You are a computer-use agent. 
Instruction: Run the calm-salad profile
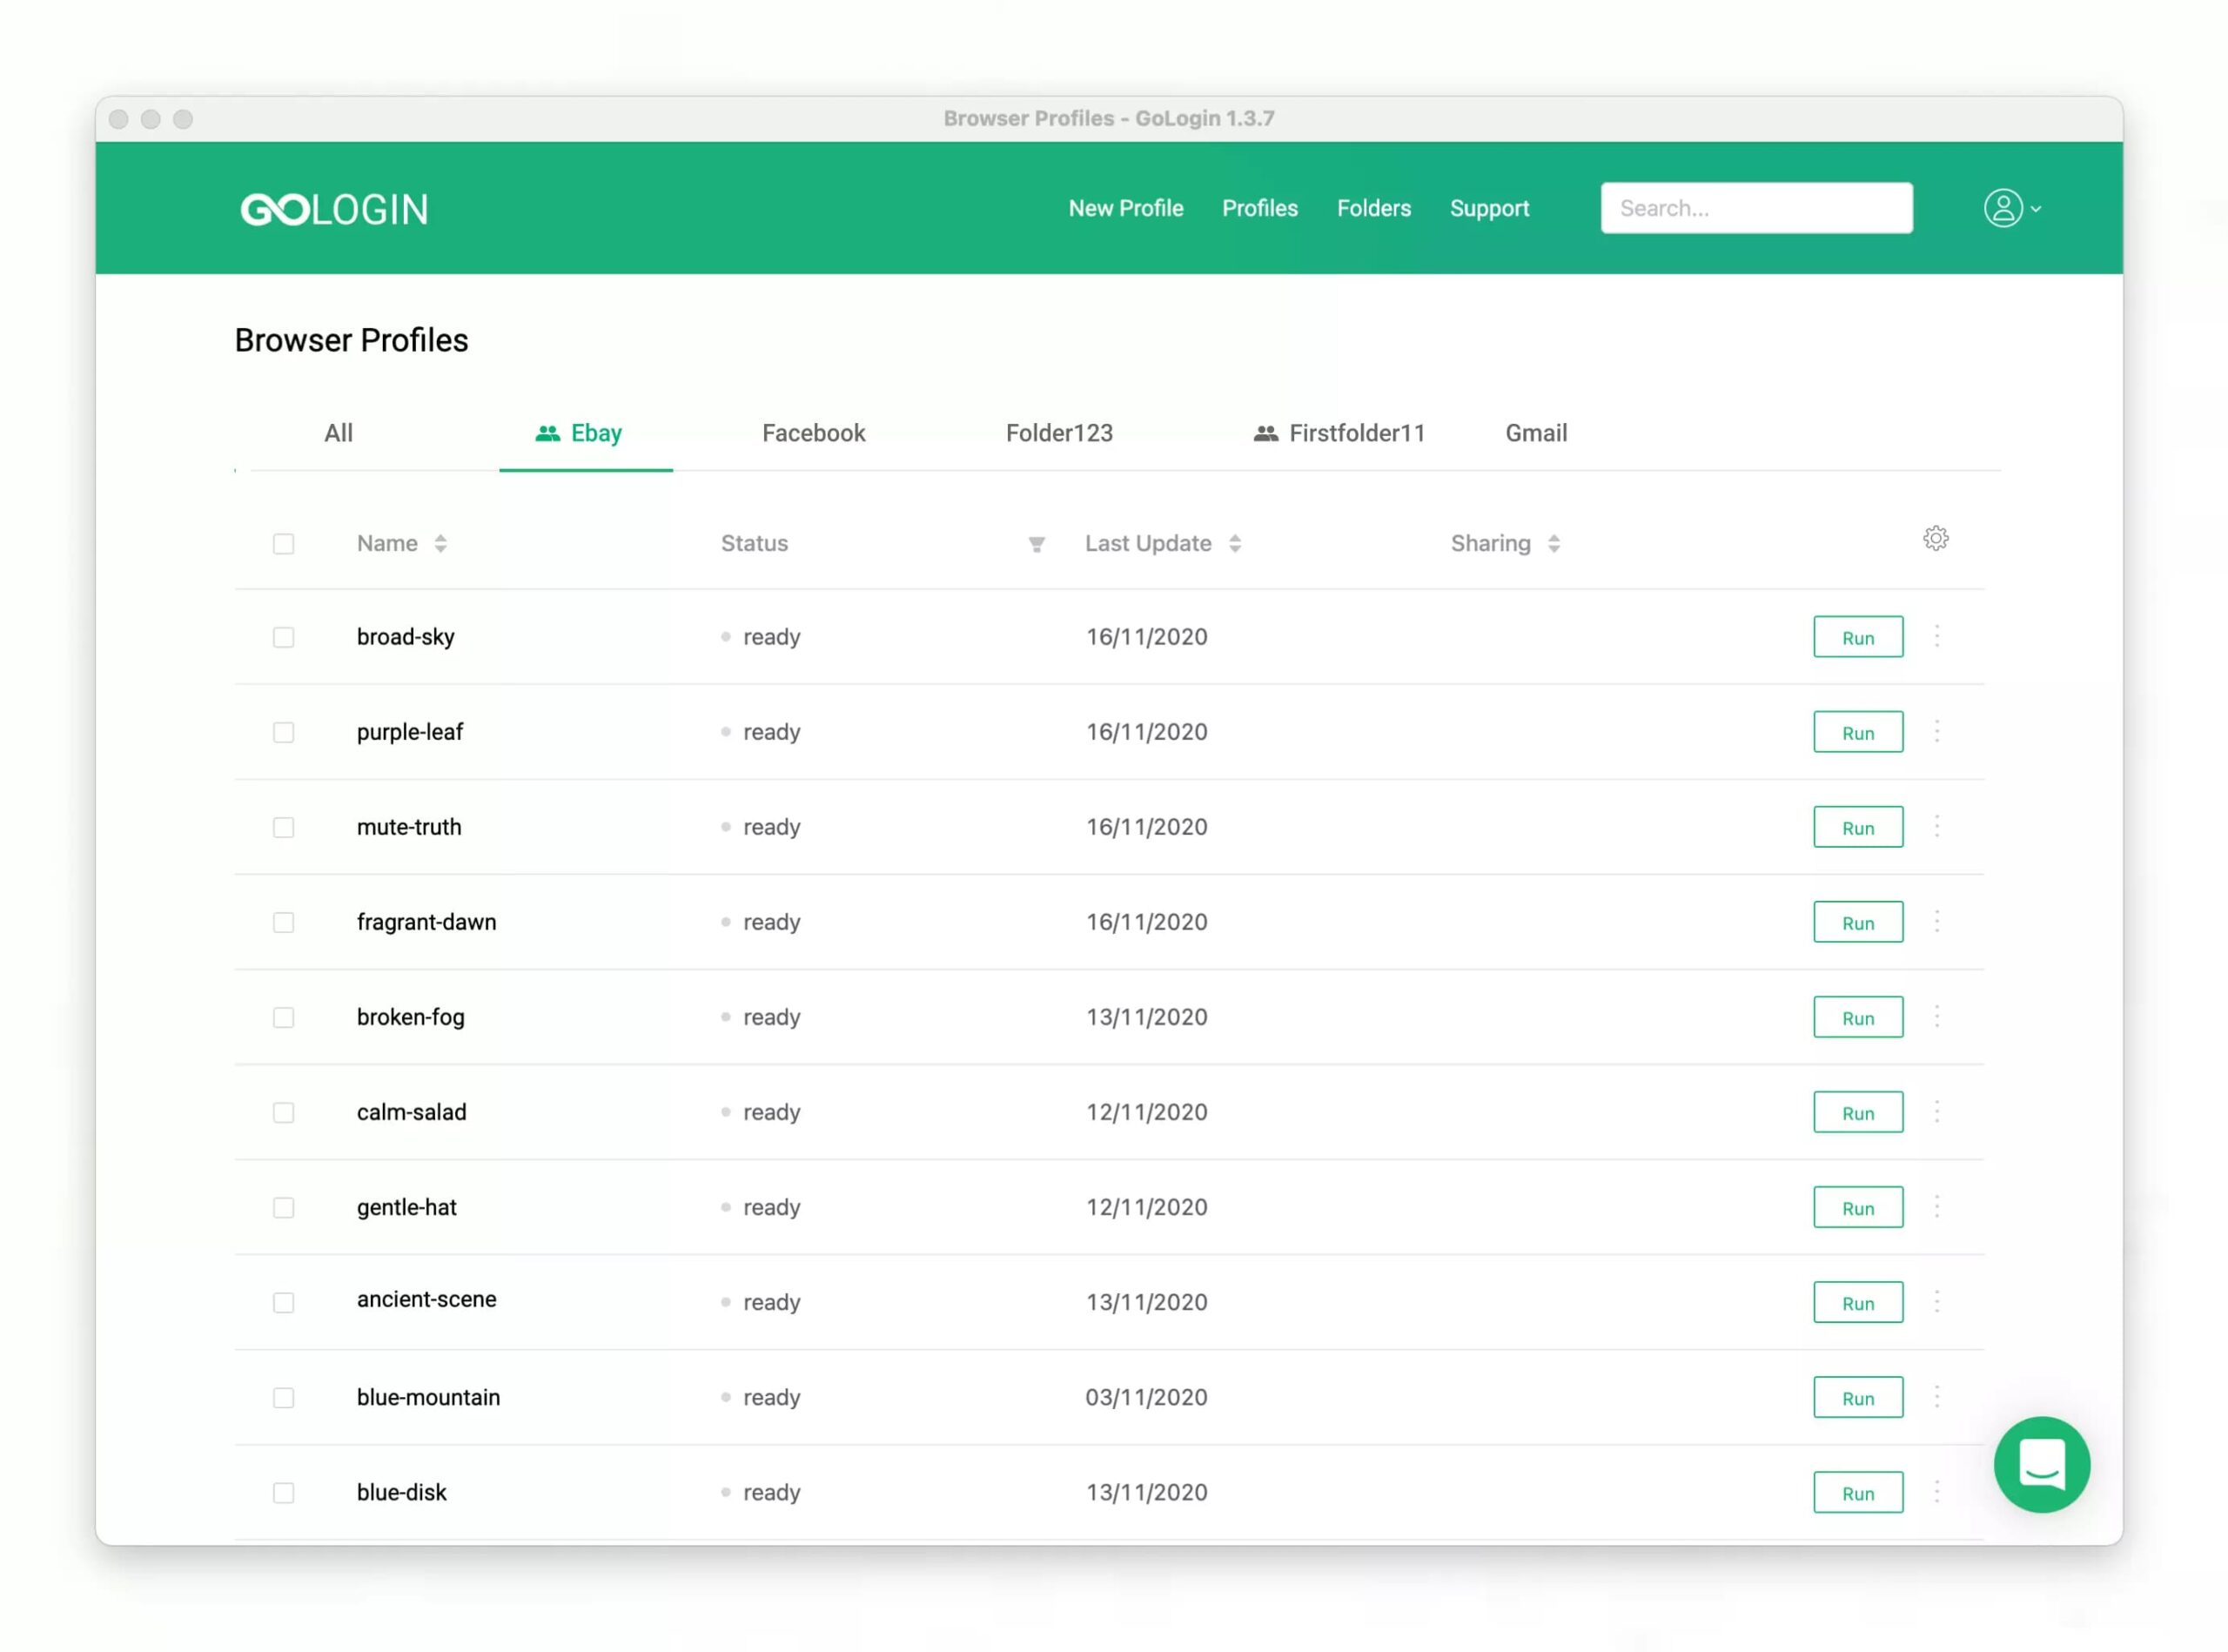pyautogui.click(x=1858, y=1112)
